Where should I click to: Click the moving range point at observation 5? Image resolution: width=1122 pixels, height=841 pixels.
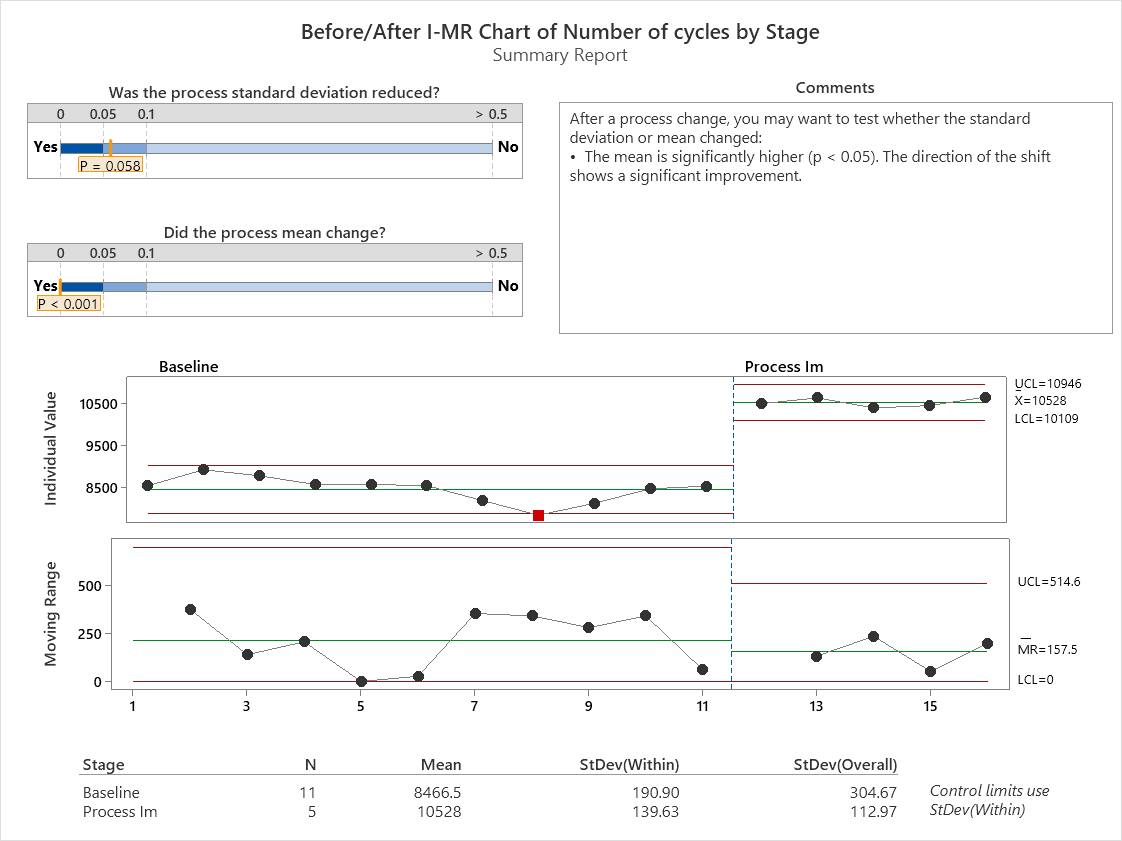[361, 681]
